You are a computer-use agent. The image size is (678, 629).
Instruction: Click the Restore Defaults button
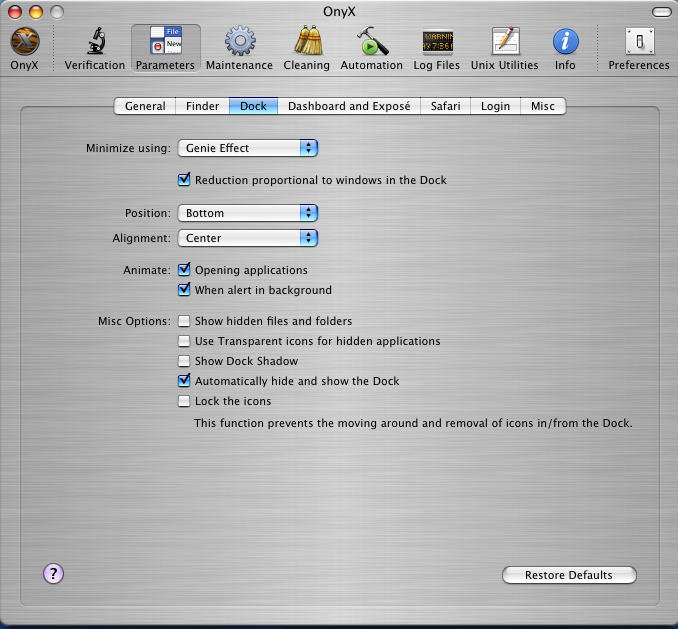point(569,575)
